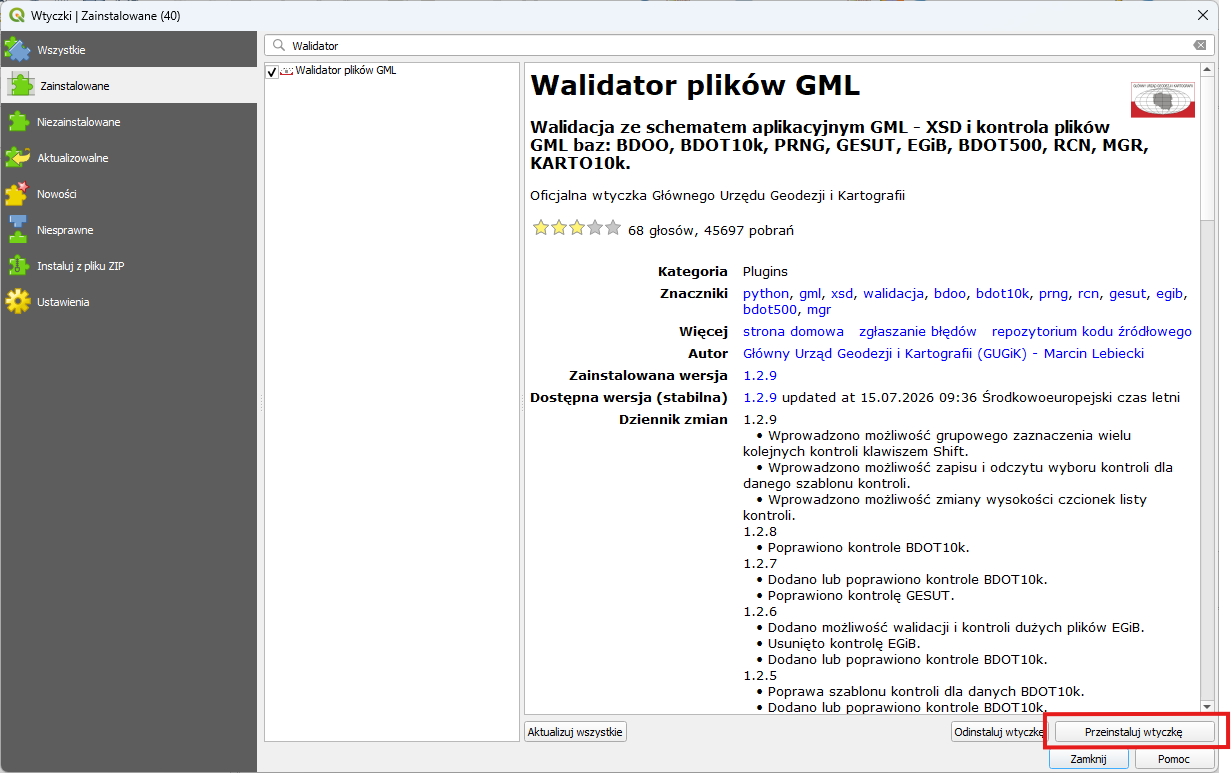Click the python tag link
This screenshot has height=773, width=1231.
766,293
